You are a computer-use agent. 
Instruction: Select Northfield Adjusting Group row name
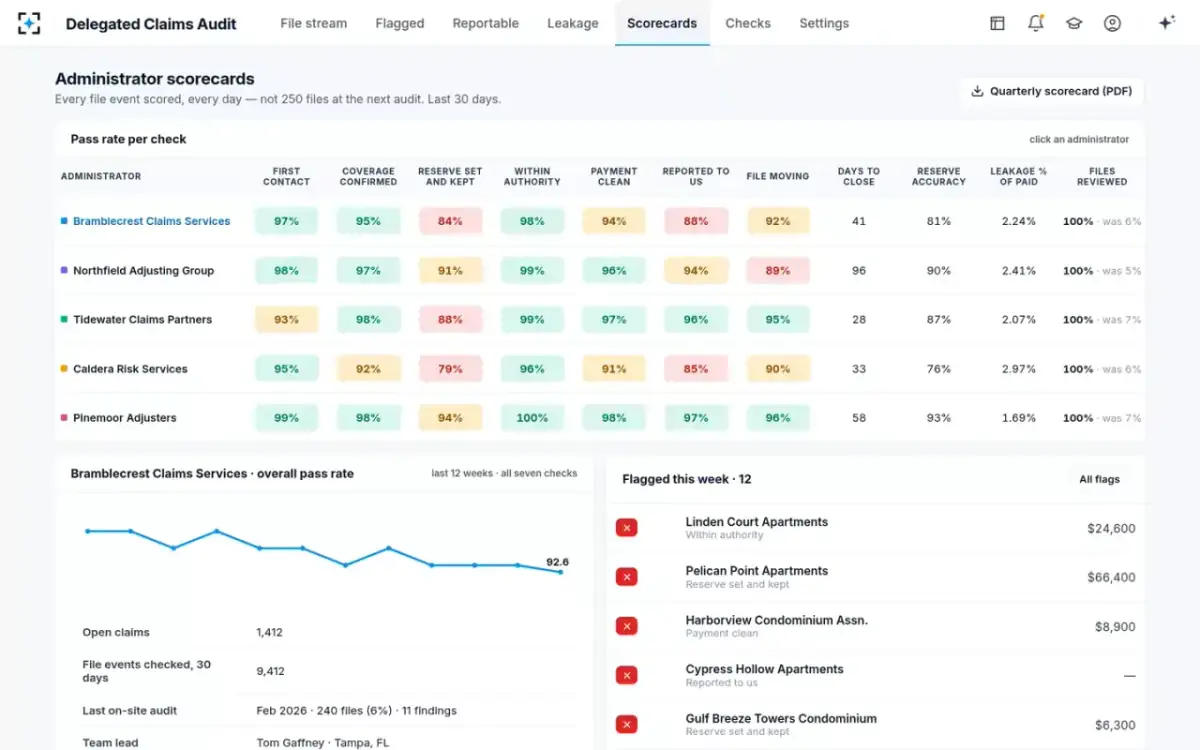click(143, 270)
